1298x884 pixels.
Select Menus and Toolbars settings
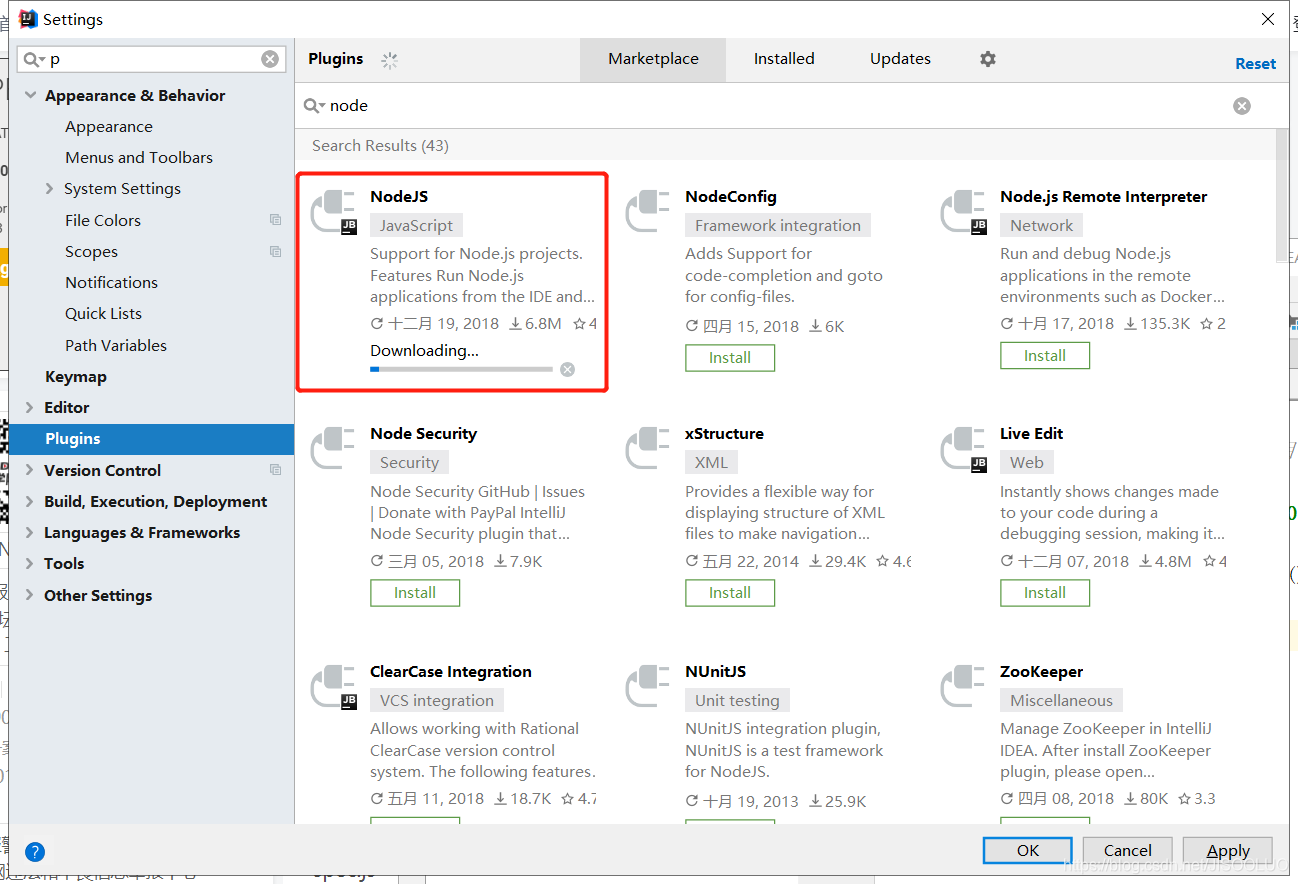[139, 158]
